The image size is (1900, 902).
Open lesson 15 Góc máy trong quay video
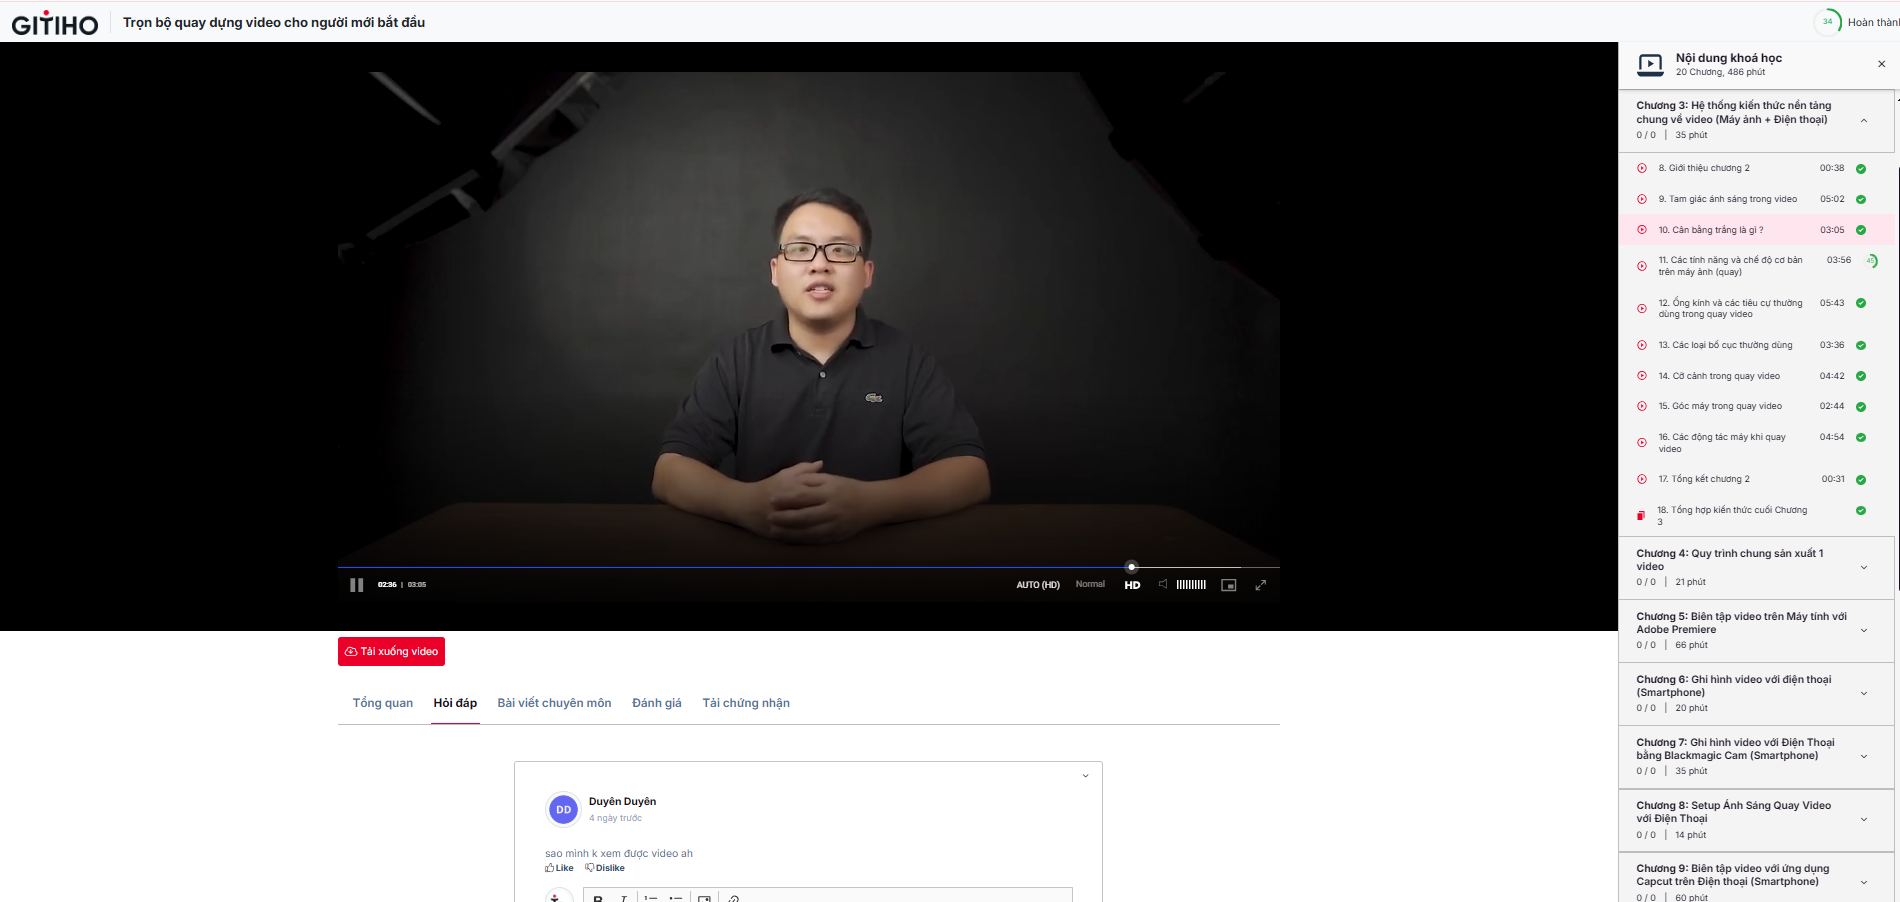tap(1720, 406)
